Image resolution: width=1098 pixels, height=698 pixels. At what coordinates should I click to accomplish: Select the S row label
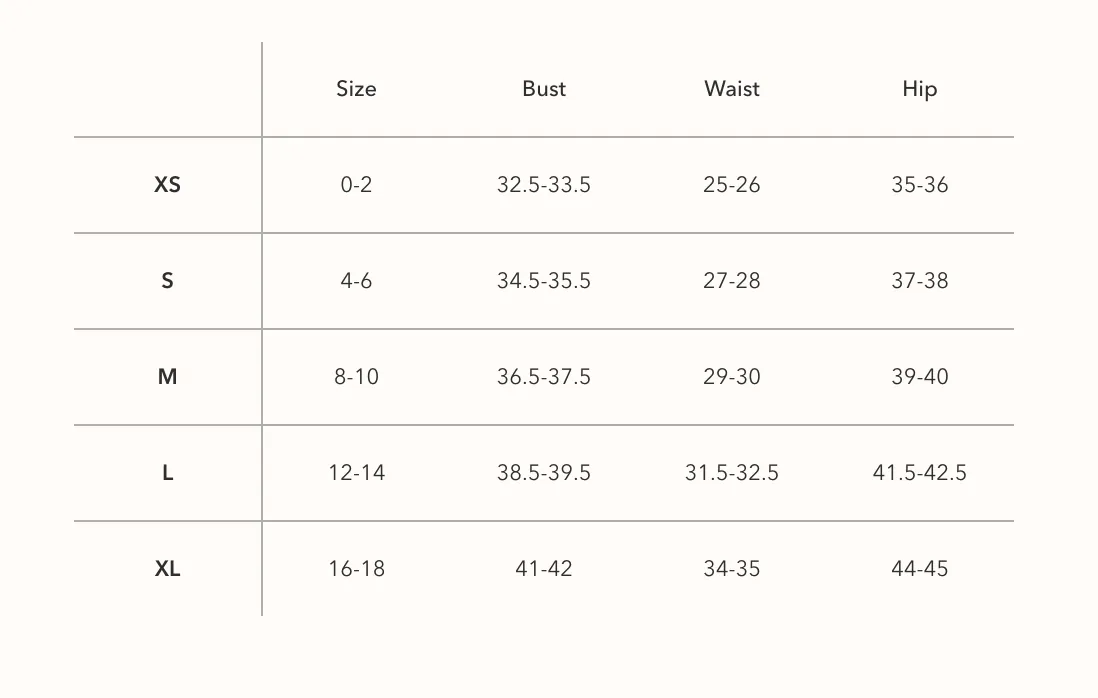point(167,281)
